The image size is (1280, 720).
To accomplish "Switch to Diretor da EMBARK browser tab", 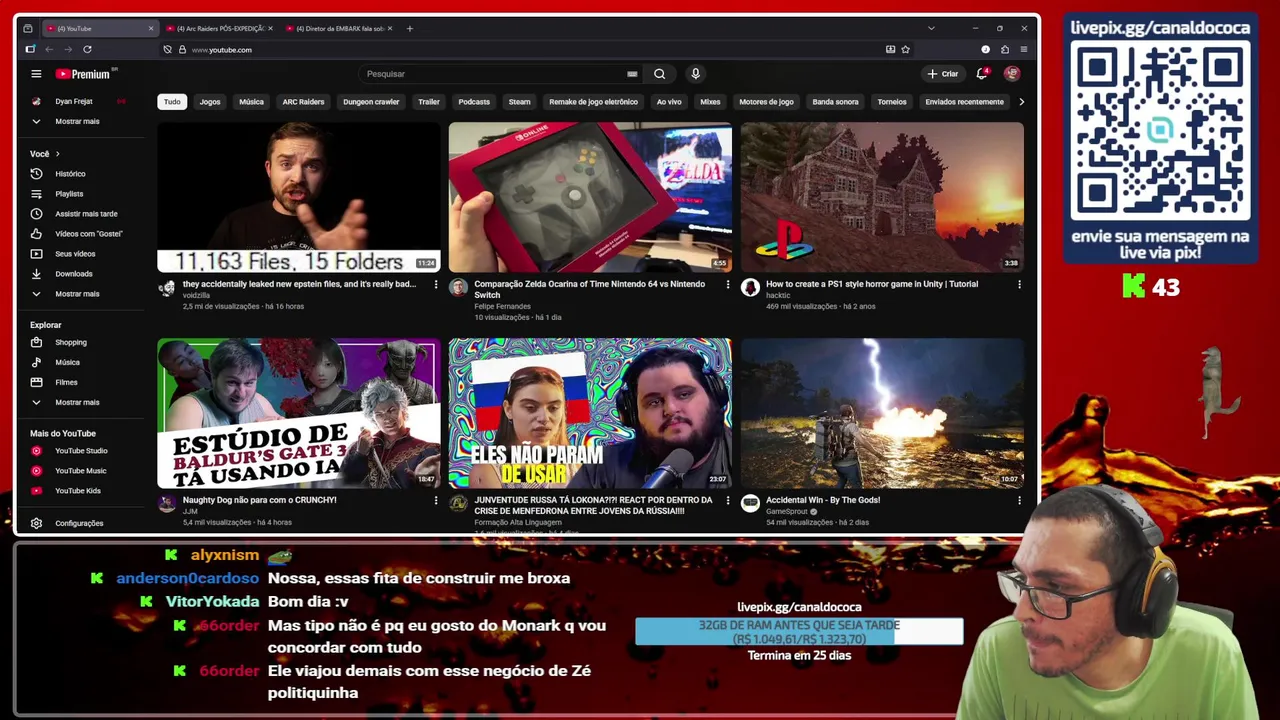I will 338,28.
